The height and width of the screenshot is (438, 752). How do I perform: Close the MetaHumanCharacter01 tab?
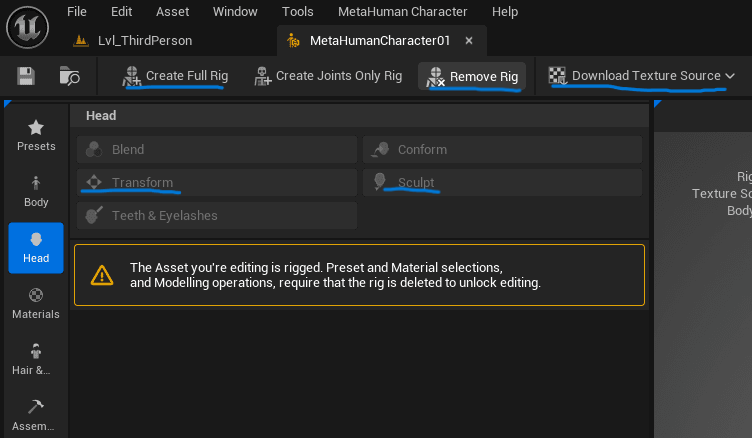[469, 41]
